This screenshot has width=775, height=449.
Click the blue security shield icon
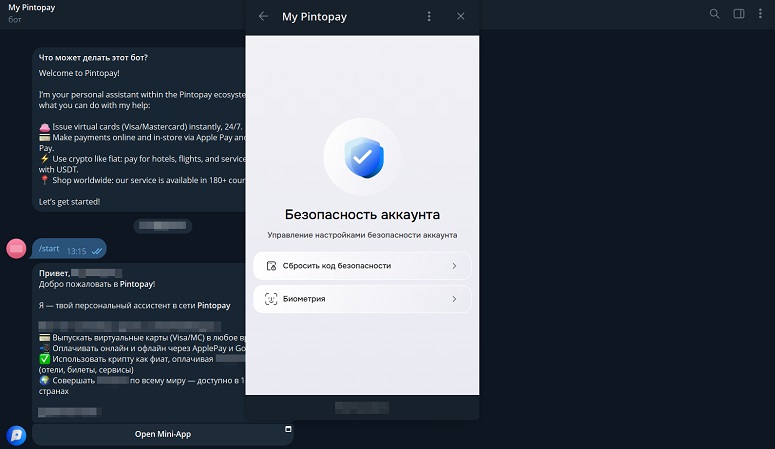click(361, 157)
